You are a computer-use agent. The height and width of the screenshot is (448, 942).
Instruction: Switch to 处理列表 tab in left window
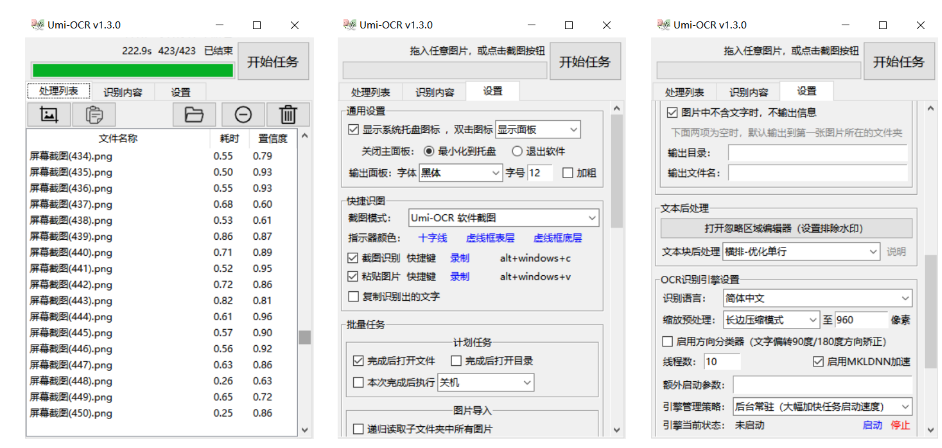tap(59, 91)
